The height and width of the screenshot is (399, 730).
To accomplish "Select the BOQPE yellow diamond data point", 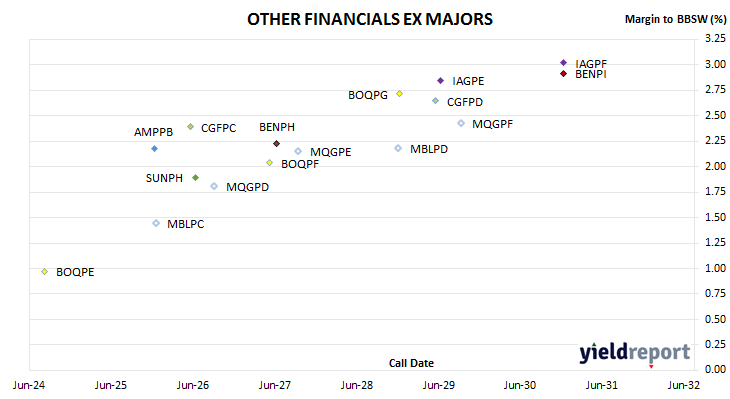I will tap(45, 271).
